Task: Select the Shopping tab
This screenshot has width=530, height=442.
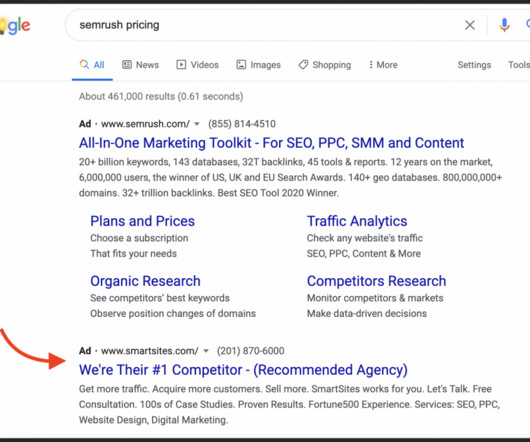Action: (324, 65)
